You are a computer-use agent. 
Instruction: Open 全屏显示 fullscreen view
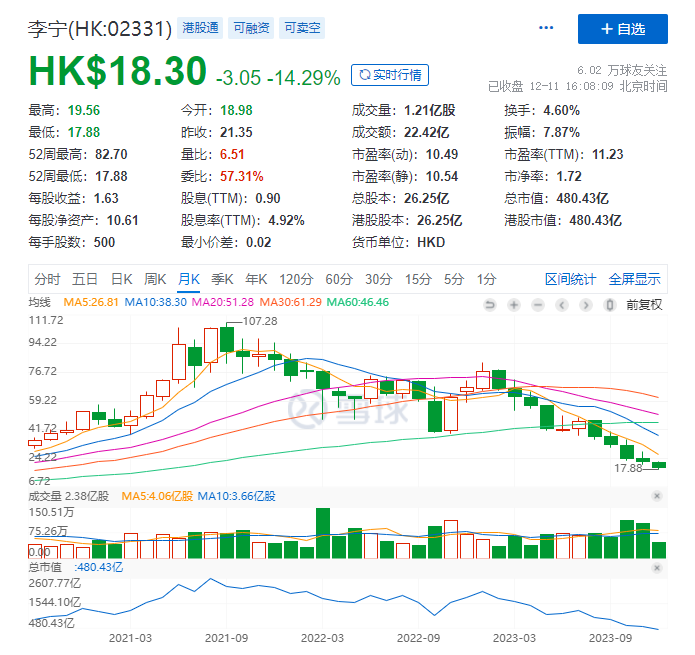(634, 279)
